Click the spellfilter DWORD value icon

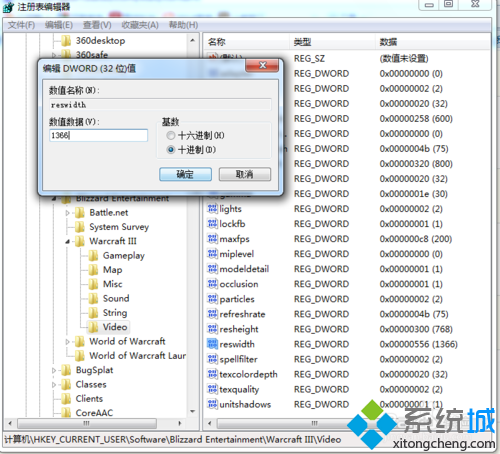click(x=212, y=359)
